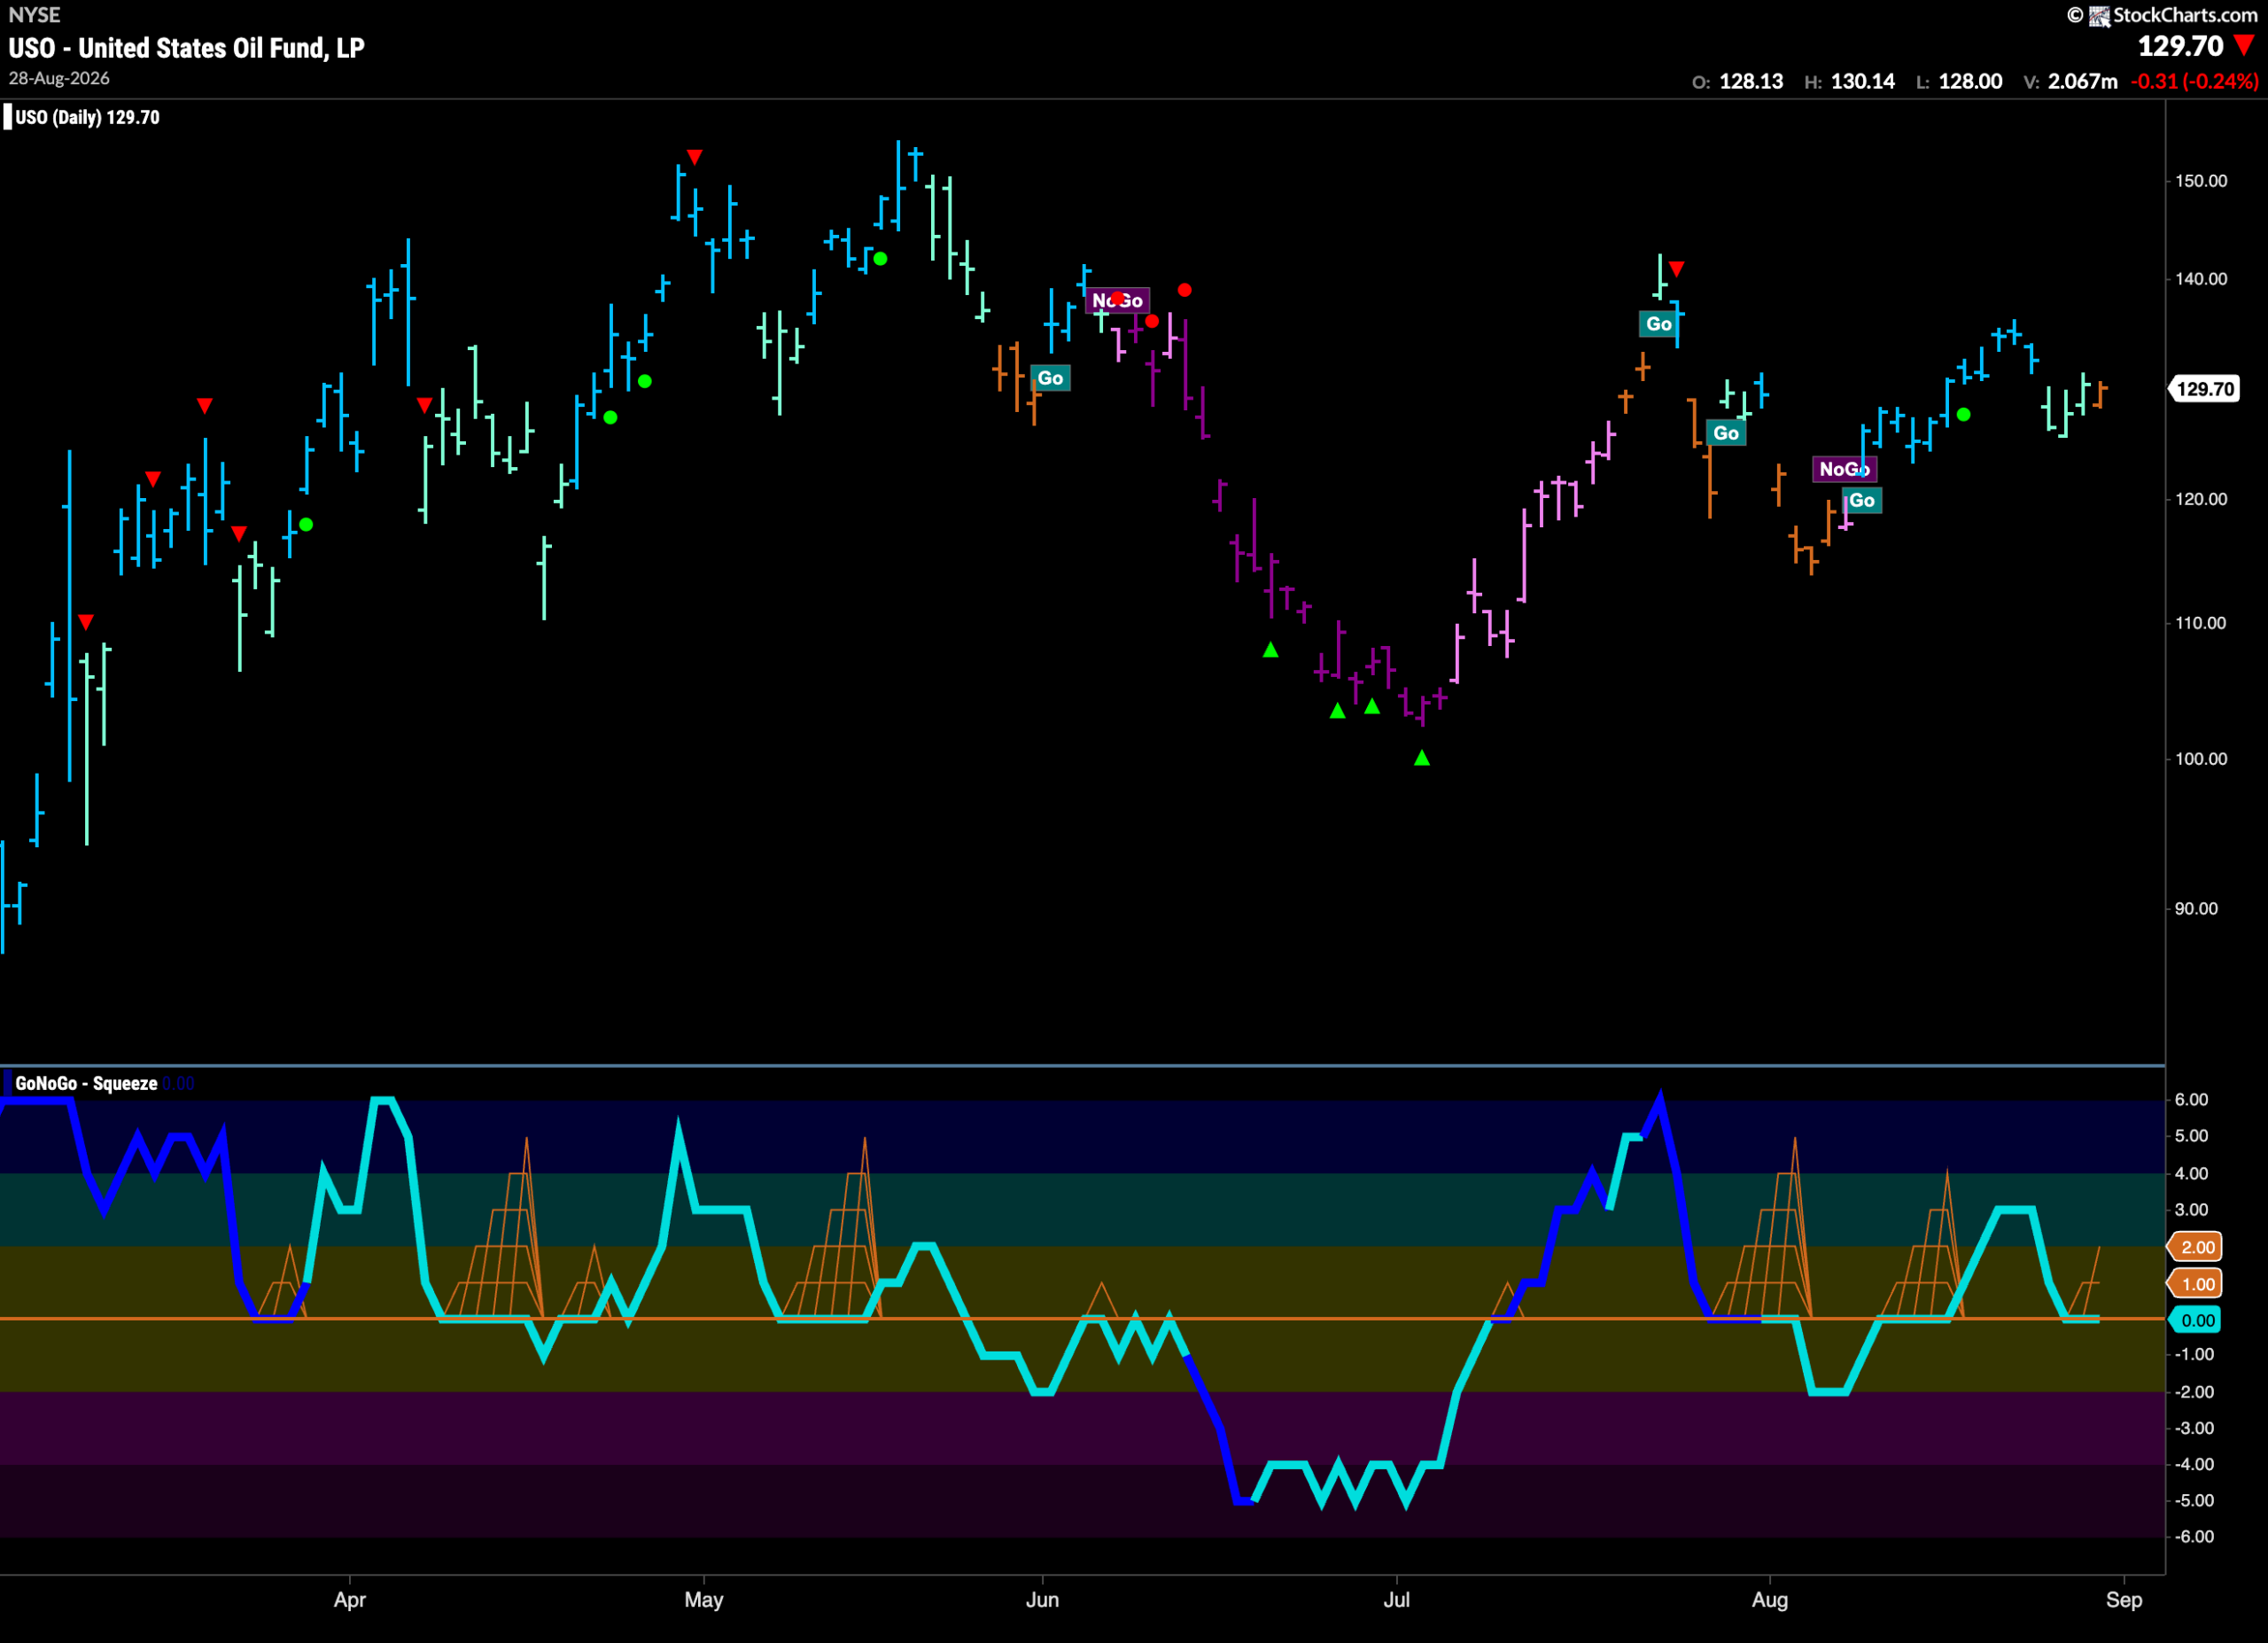Click the red triangle at late-July peak
The height and width of the screenshot is (1643, 2268).
pos(1677,268)
